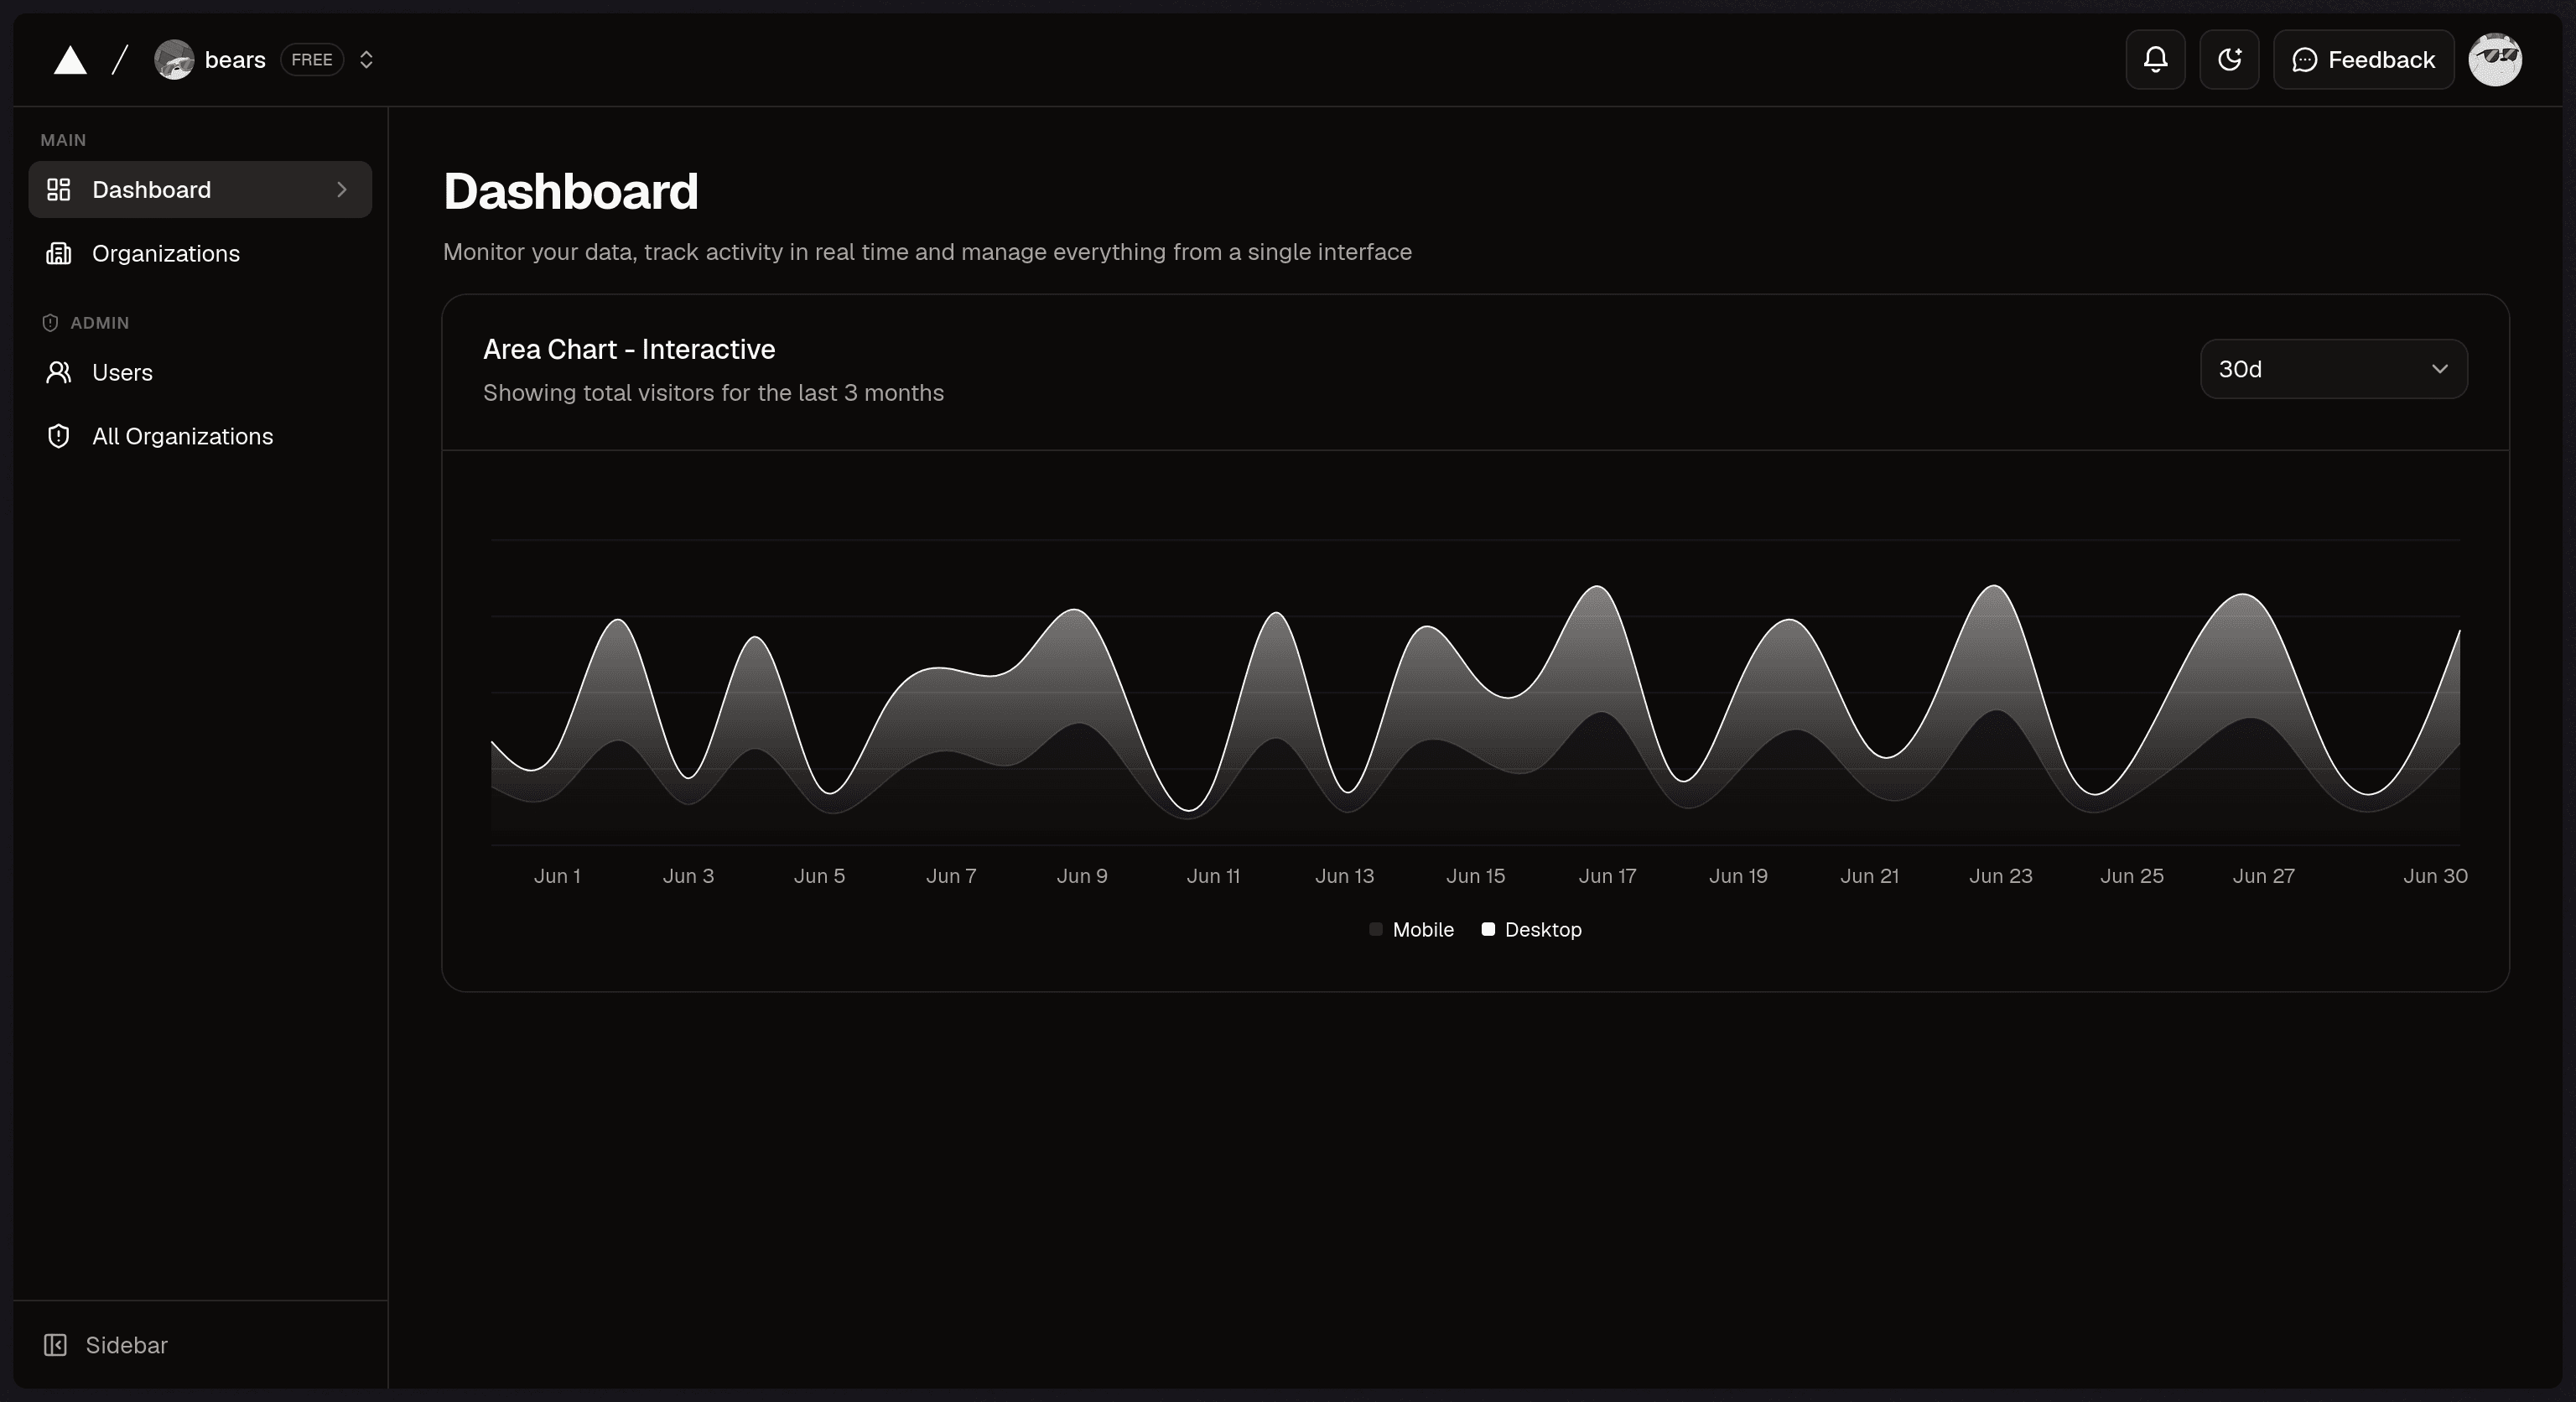Open the workspace switcher chevrons next to FREE

(x=366, y=59)
